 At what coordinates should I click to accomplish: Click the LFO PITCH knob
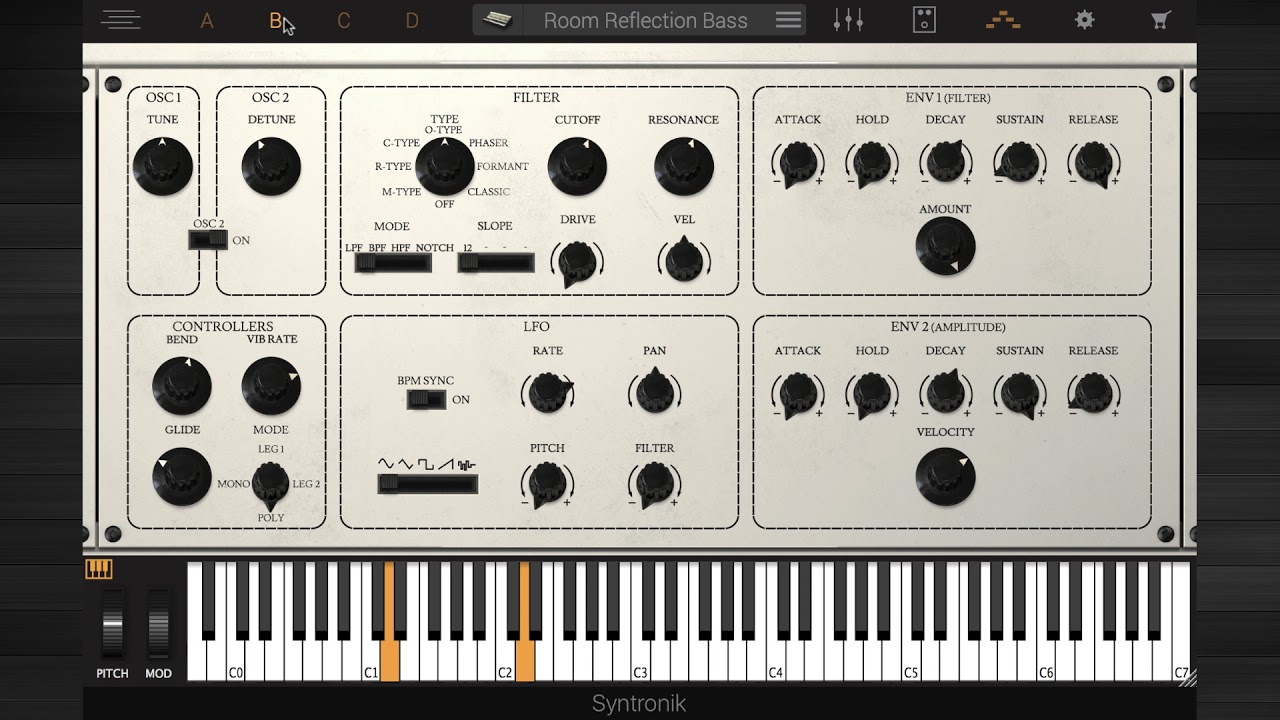pos(548,485)
